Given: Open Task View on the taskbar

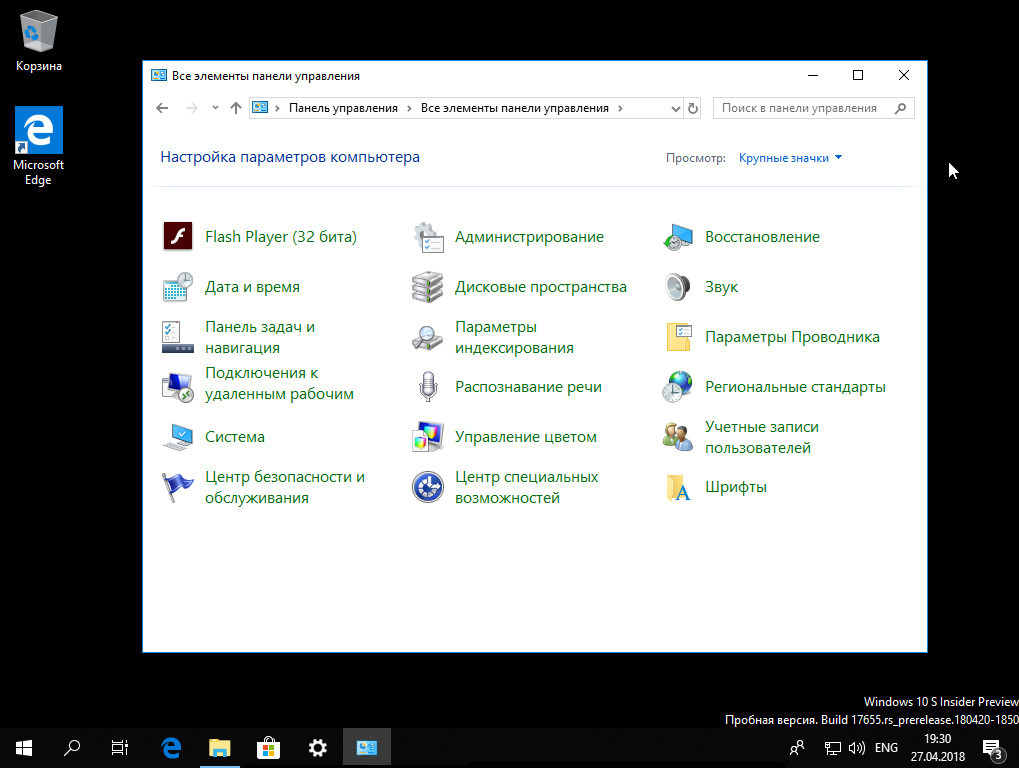Looking at the screenshot, I should [120, 748].
